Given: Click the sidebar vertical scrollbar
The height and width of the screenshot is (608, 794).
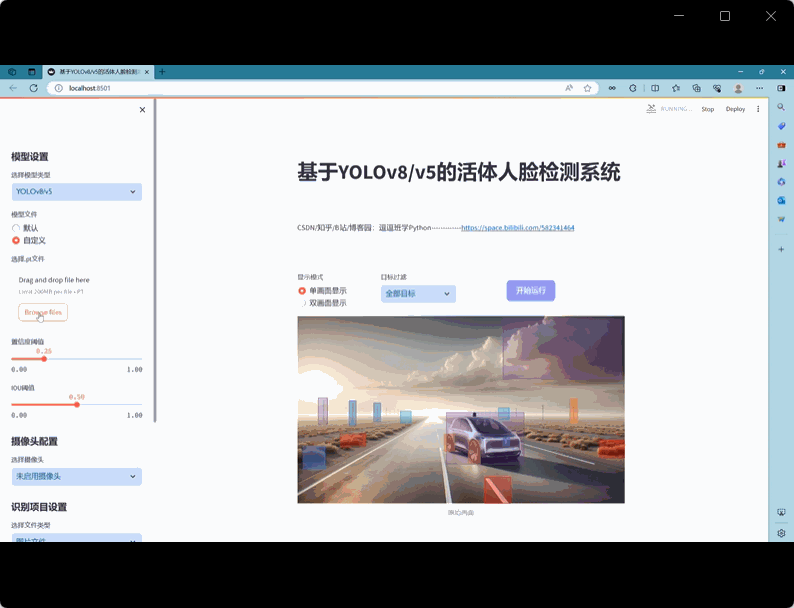Looking at the screenshot, I should click(155, 261).
